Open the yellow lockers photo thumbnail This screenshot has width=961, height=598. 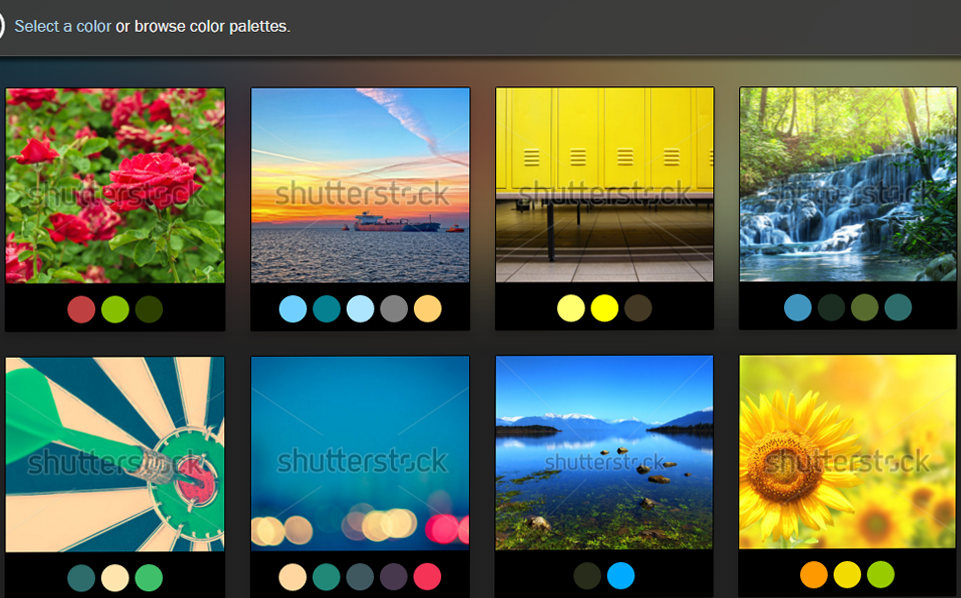tap(604, 185)
